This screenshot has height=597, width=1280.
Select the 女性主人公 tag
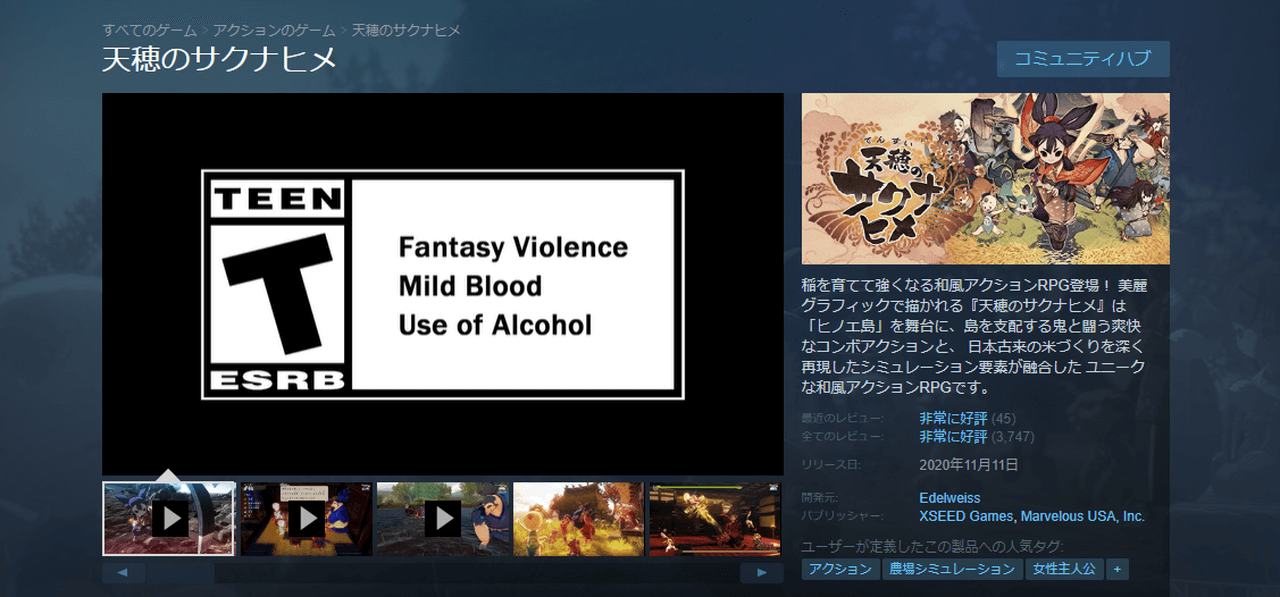[1064, 569]
